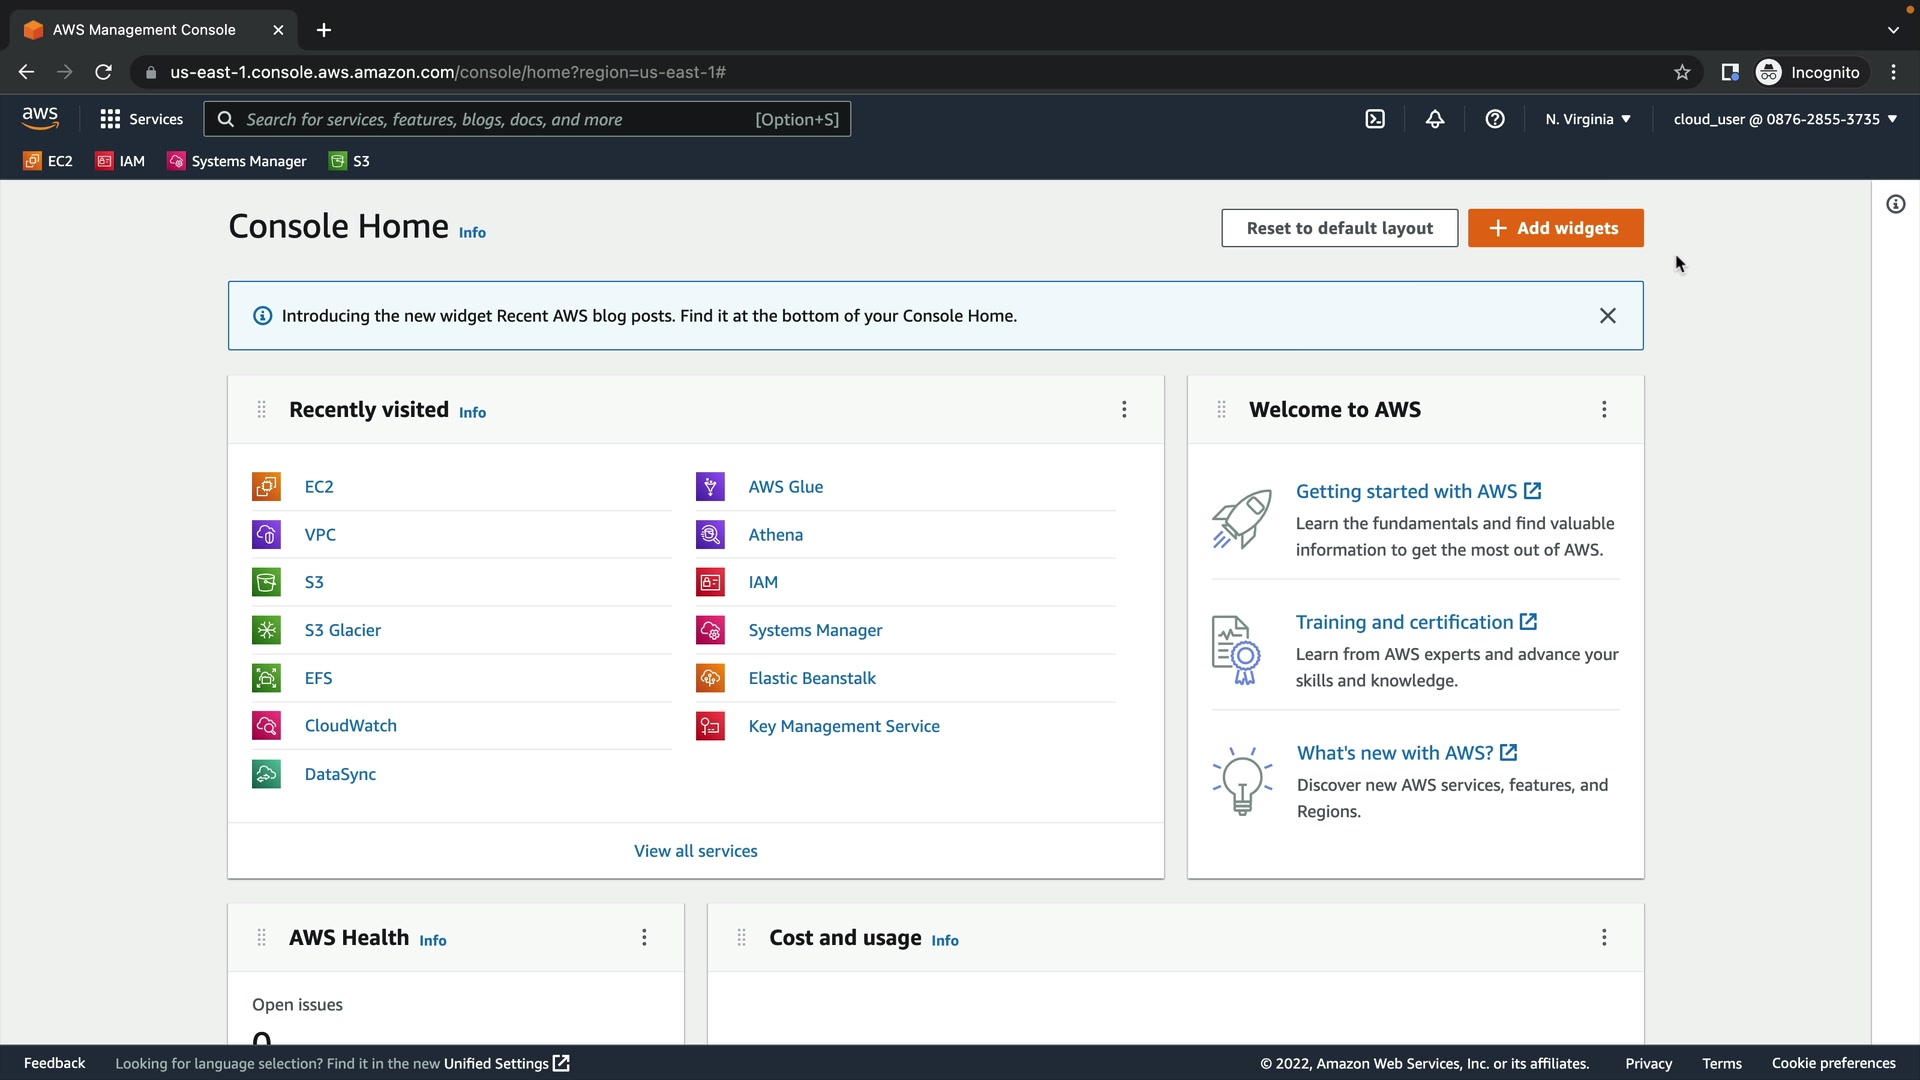Viewport: 1920px width, 1080px height.
Task: Open the cloud_user account dropdown menu
Action: point(1784,119)
